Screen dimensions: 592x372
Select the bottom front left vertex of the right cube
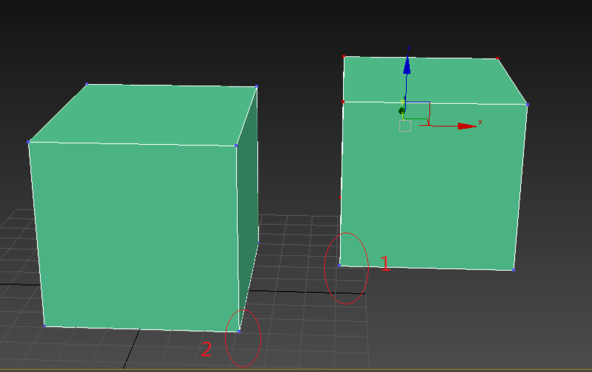point(339,265)
